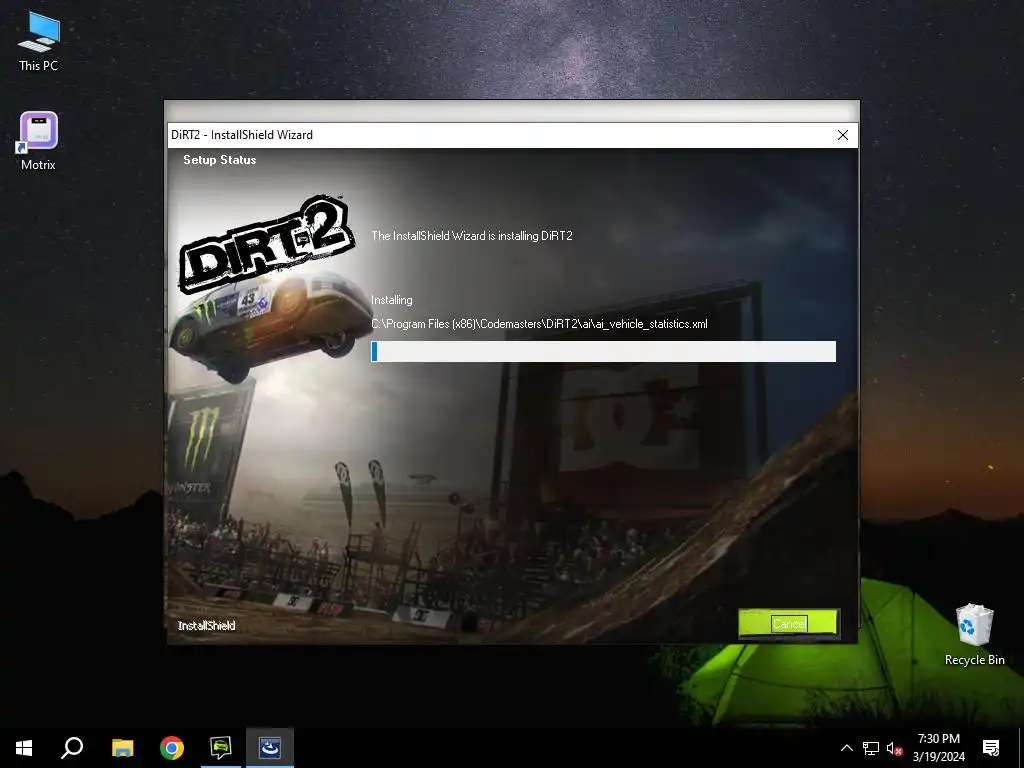Click the muted volume tray icon

click(894, 748)
